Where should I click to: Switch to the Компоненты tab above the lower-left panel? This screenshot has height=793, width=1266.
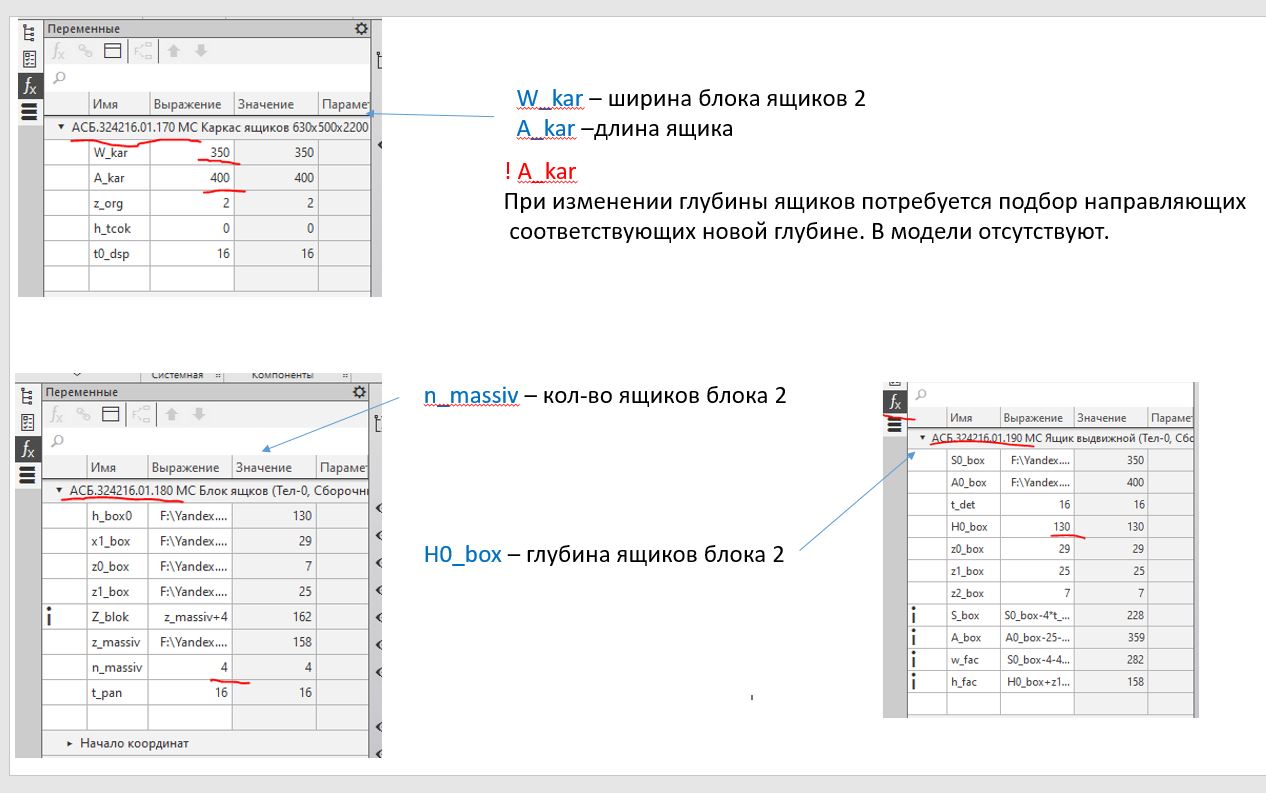281,375
